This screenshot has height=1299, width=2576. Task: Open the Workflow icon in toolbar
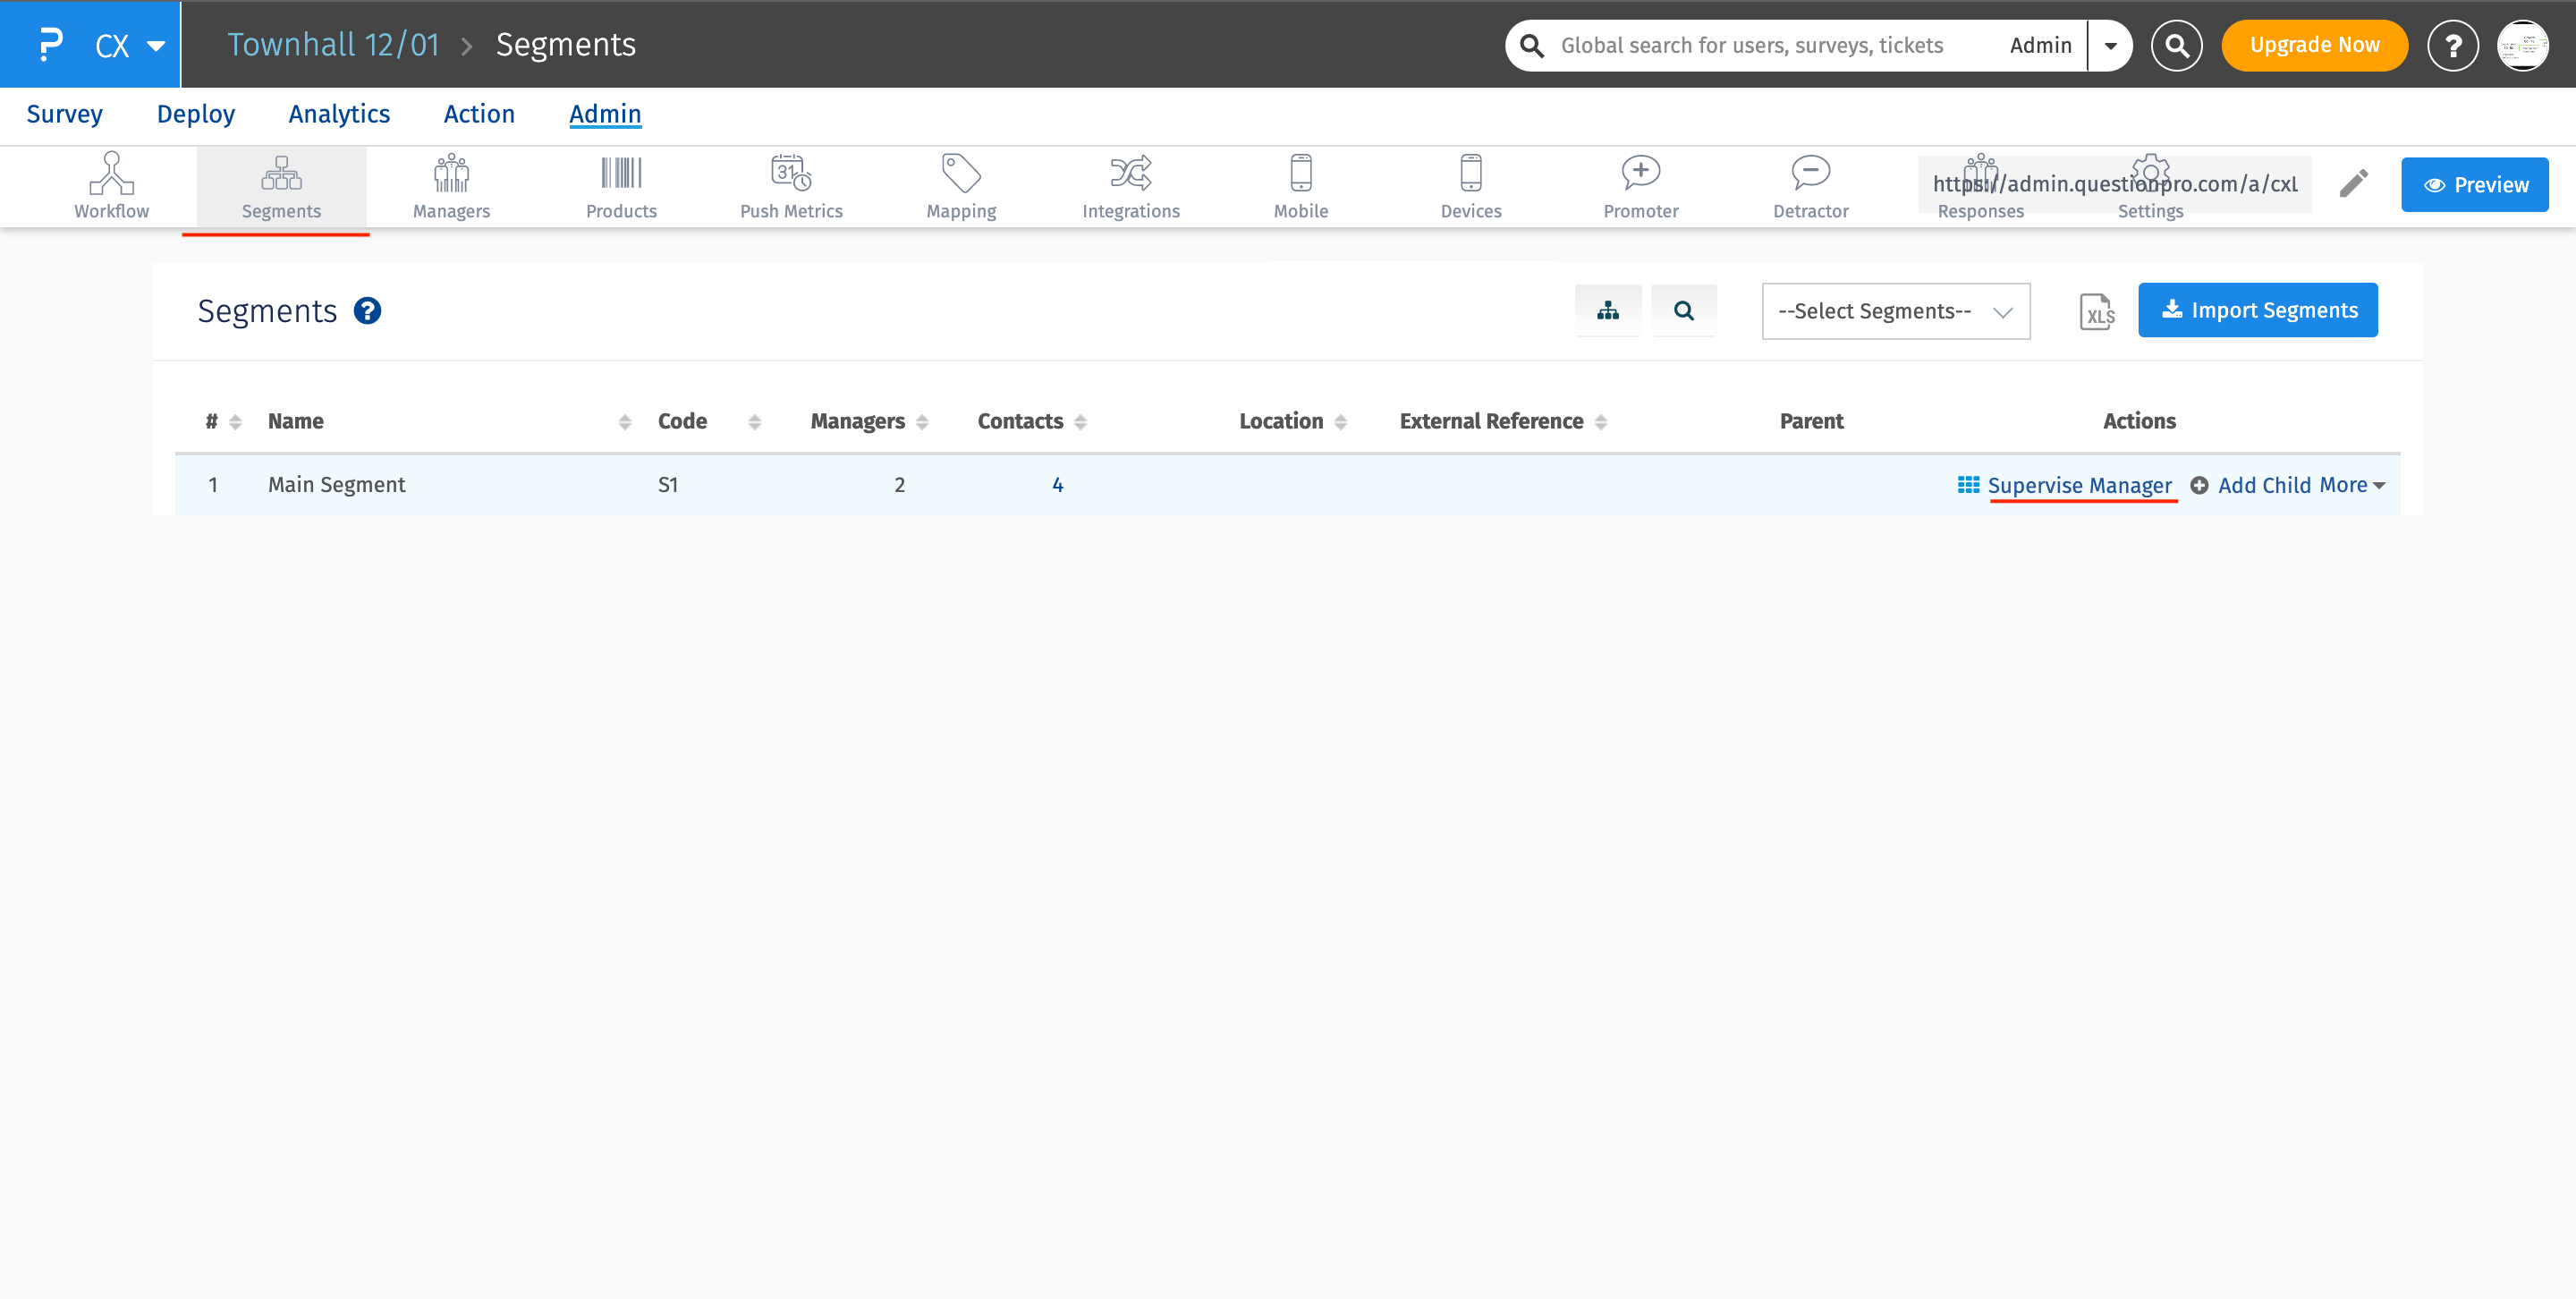(111, 174)
